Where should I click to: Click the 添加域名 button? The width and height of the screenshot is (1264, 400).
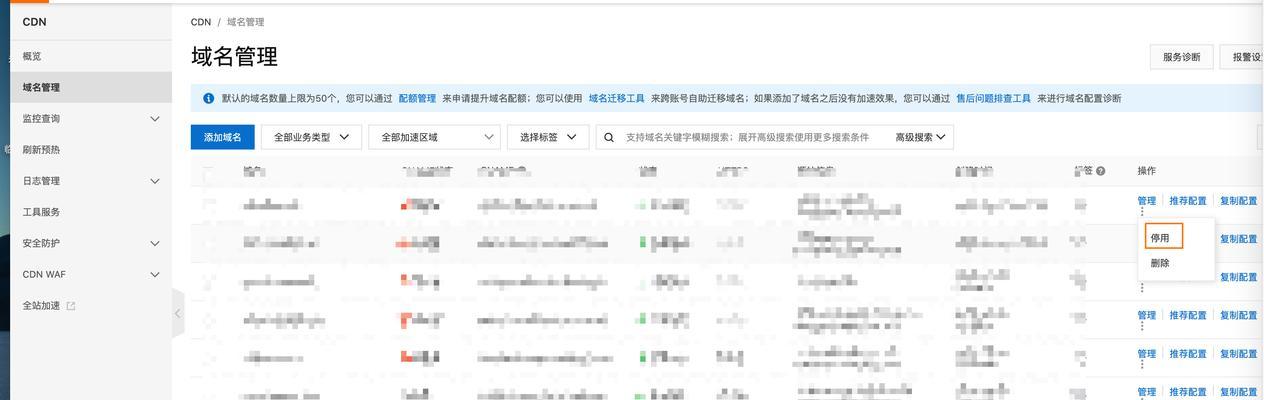click(x=223, y=137)
